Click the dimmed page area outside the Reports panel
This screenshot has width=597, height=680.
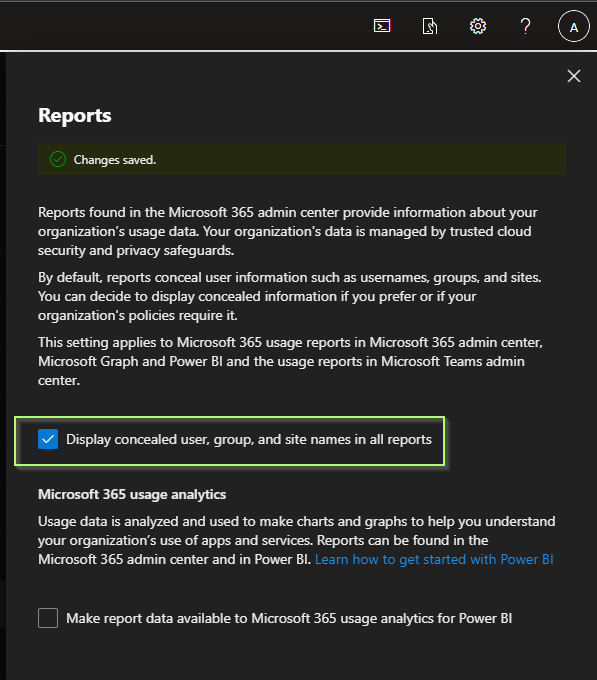(x=3, y=347)
